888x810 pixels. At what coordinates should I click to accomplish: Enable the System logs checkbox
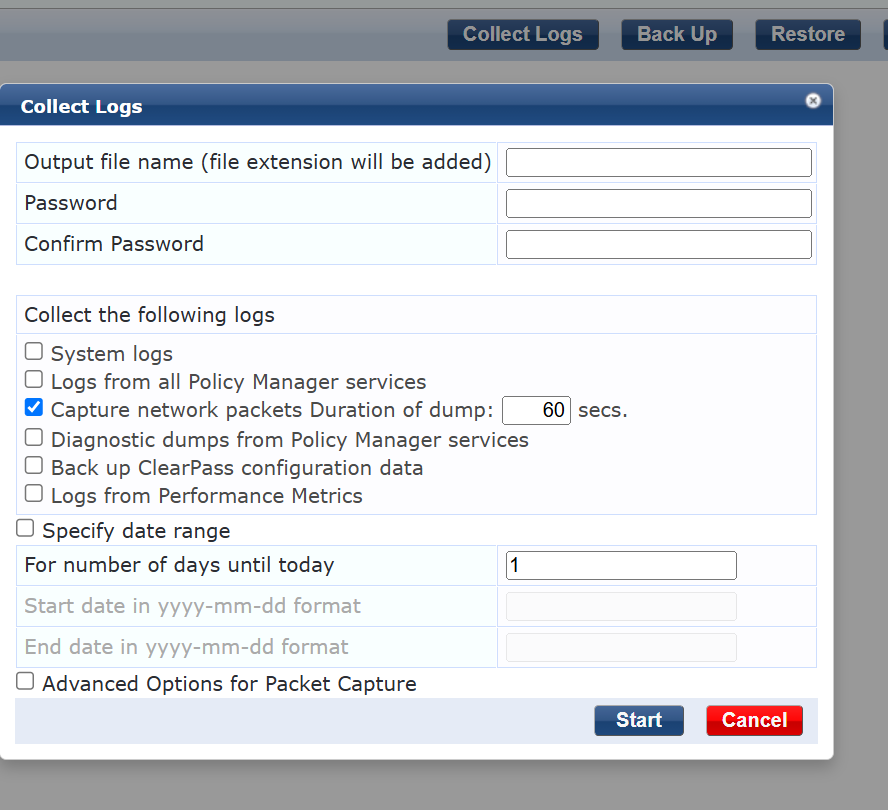pyautogui.click(x=34, y=352)
